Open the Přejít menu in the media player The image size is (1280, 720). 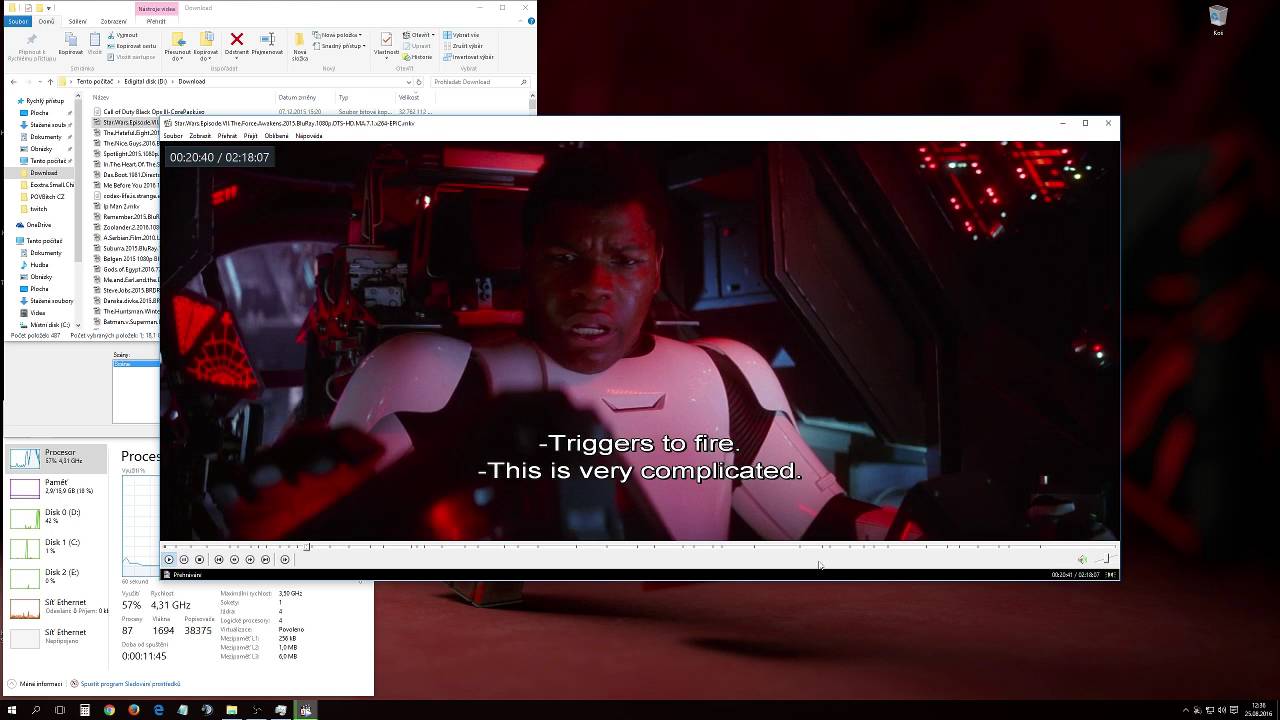[251, 136]
